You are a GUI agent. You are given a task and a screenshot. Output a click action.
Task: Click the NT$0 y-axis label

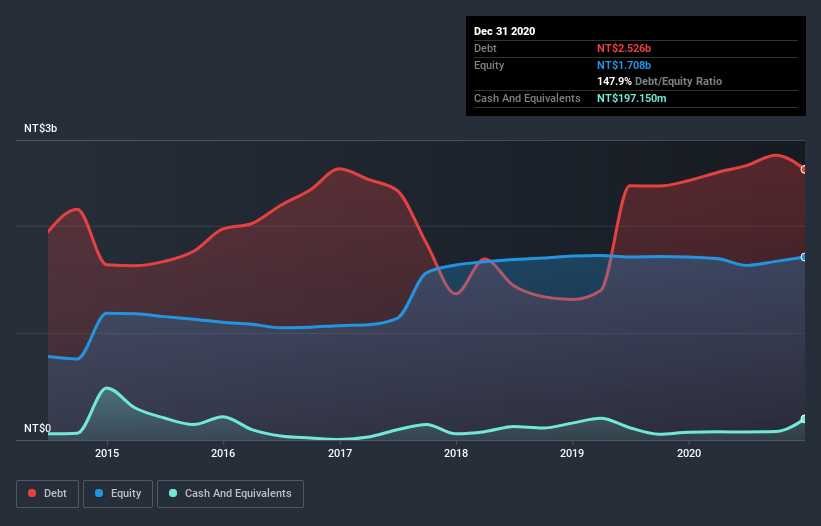37,428
